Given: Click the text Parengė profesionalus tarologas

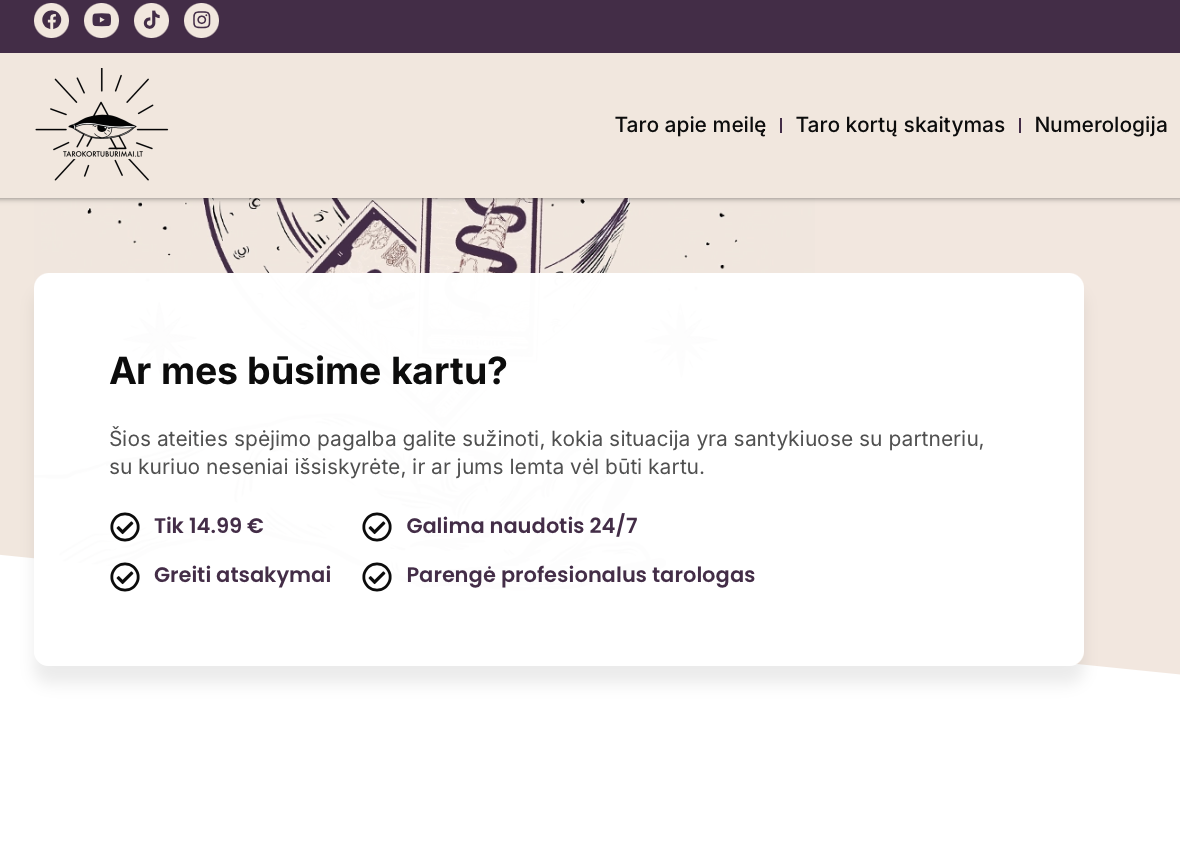Looking at the screenshot, I should point(580,575).
